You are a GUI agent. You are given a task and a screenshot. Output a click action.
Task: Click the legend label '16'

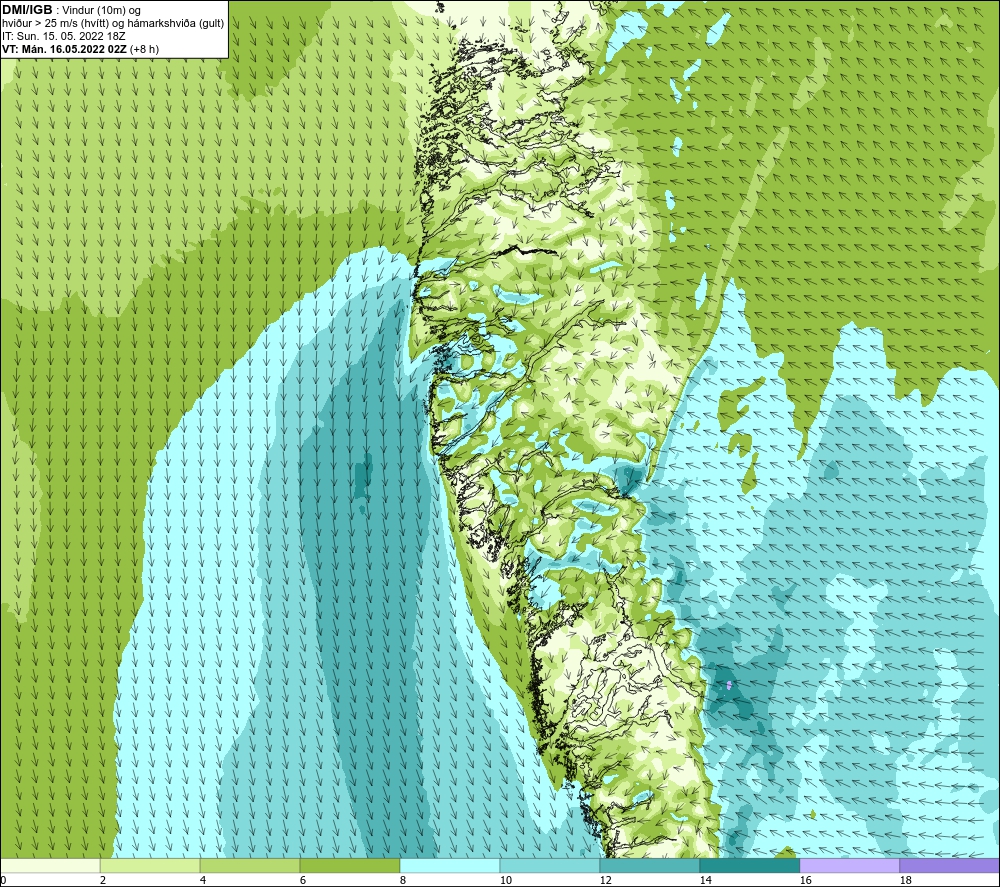coord(805,880)
